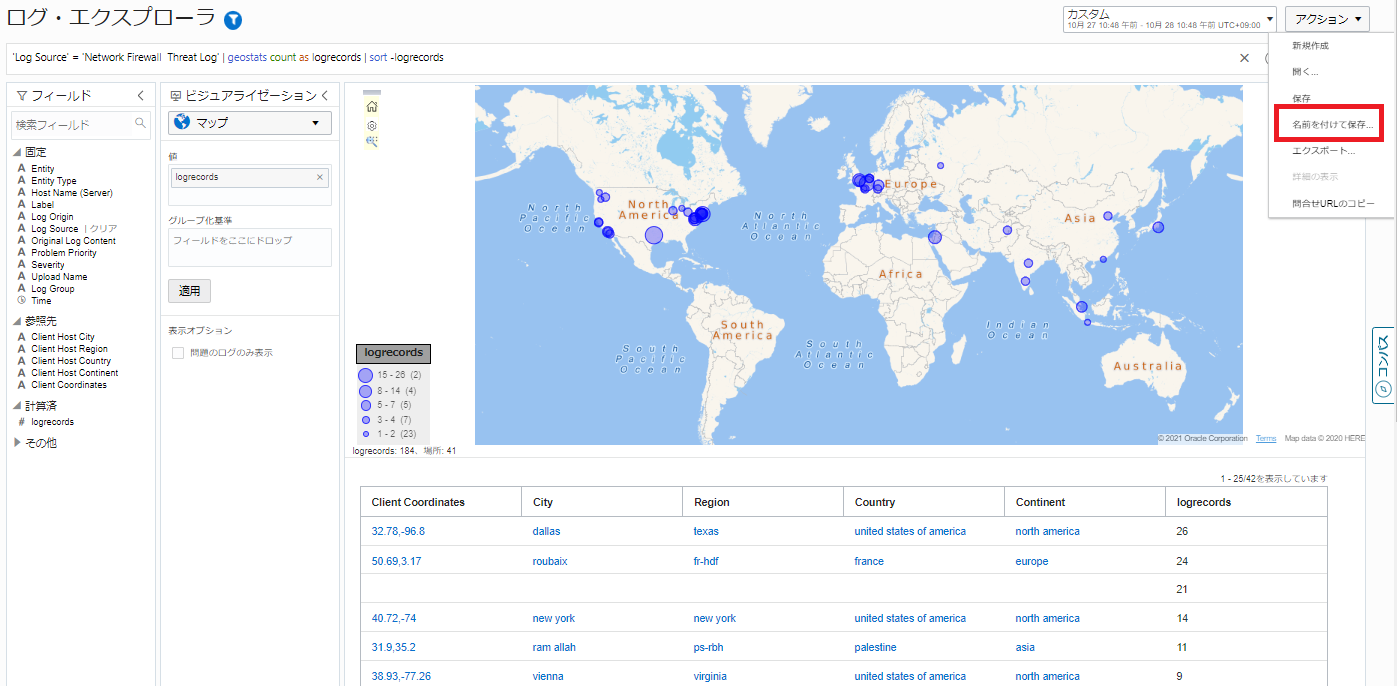This screenshot has height=686, width=1397.
Task: Select 問合せURLのコピー menu entry
Action: [1333, 203]
